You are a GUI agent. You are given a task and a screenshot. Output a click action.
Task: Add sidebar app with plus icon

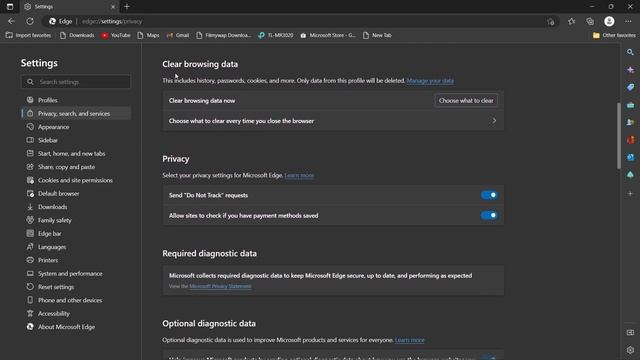tap(630, 193)
